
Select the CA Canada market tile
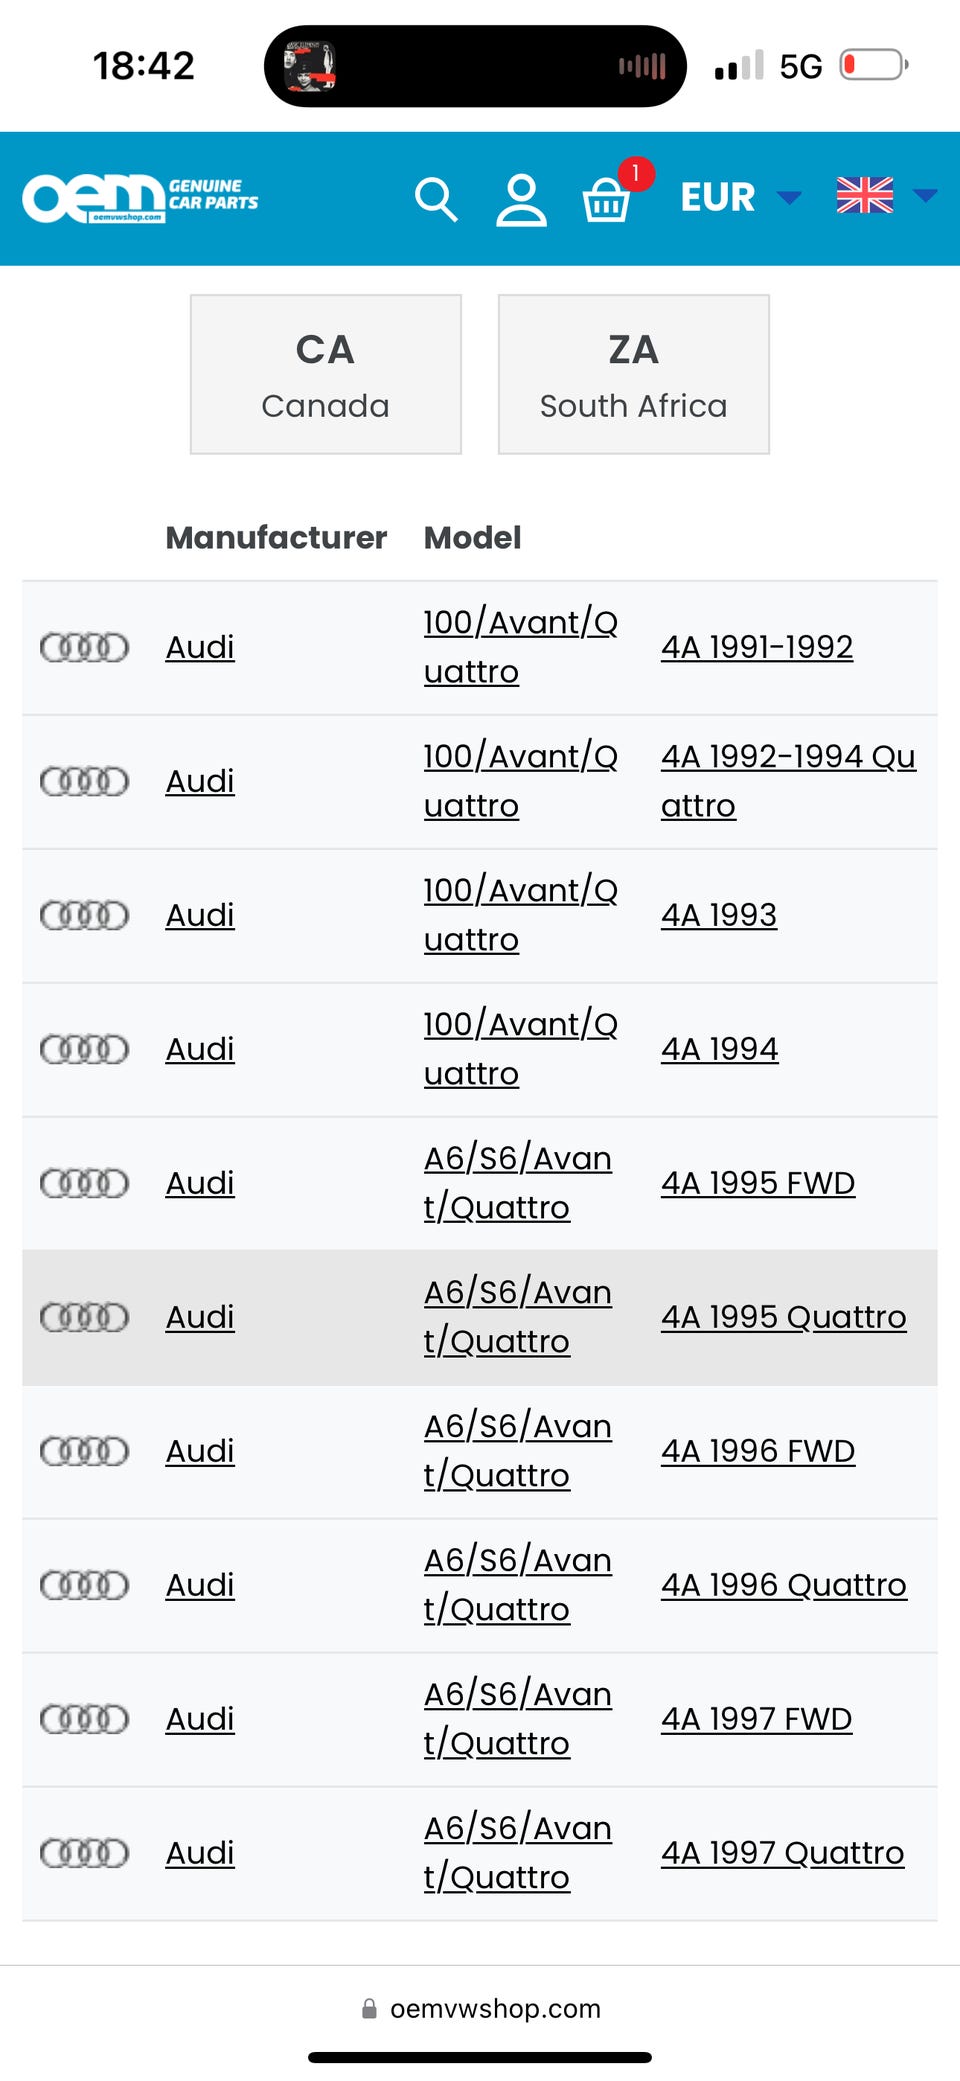[x=325, y=374]
